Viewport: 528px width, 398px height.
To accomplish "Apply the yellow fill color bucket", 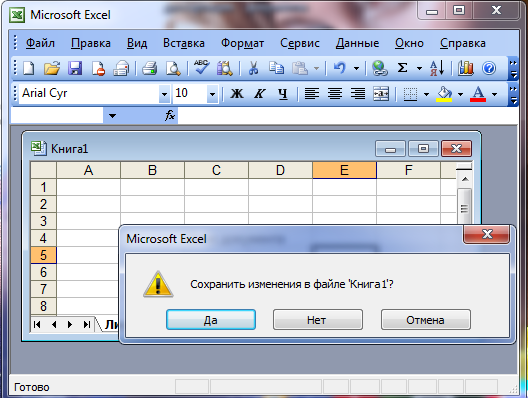I will pos(444,94).
